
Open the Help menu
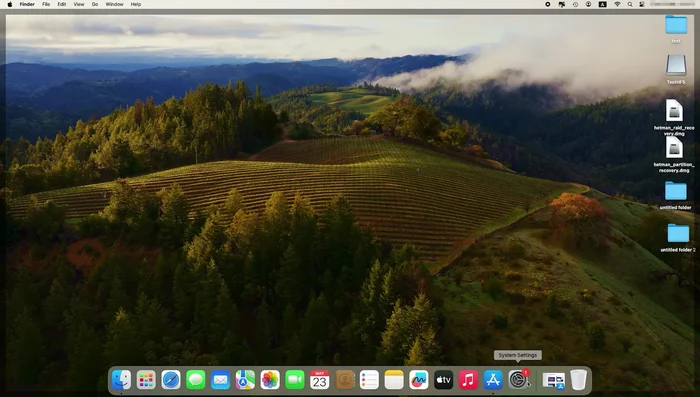tap(136, 4)
